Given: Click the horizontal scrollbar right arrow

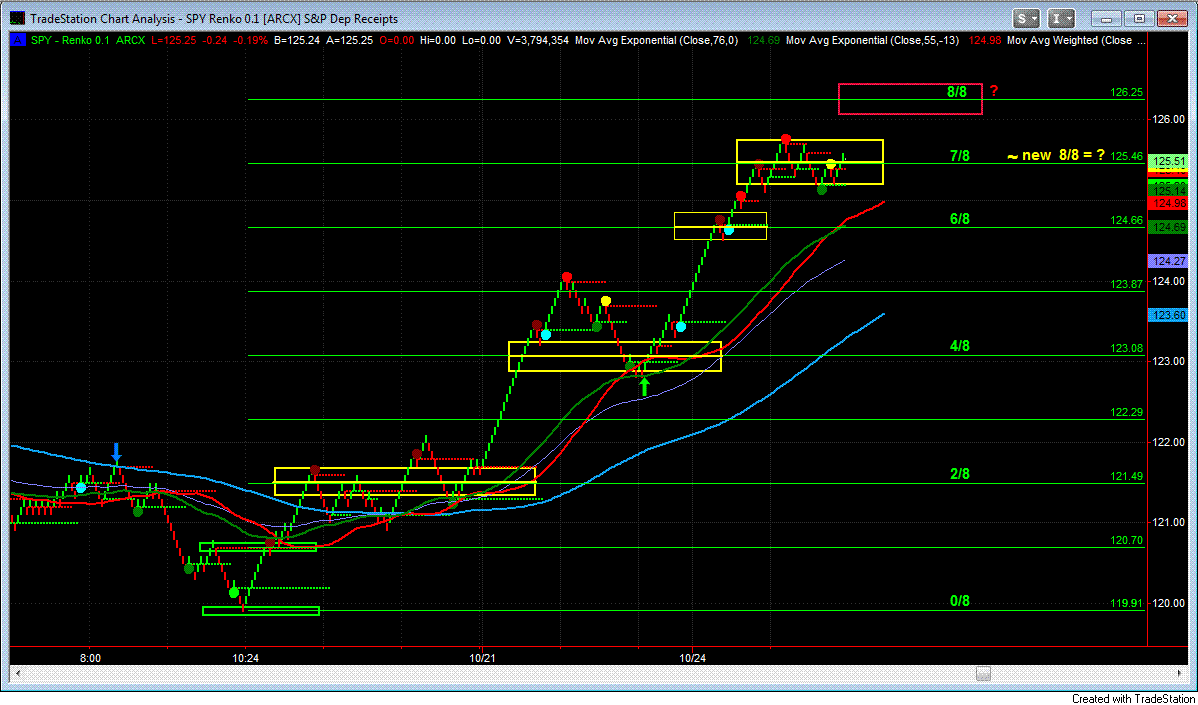Looking at the screenshot, I should (x=1180, y=673).
